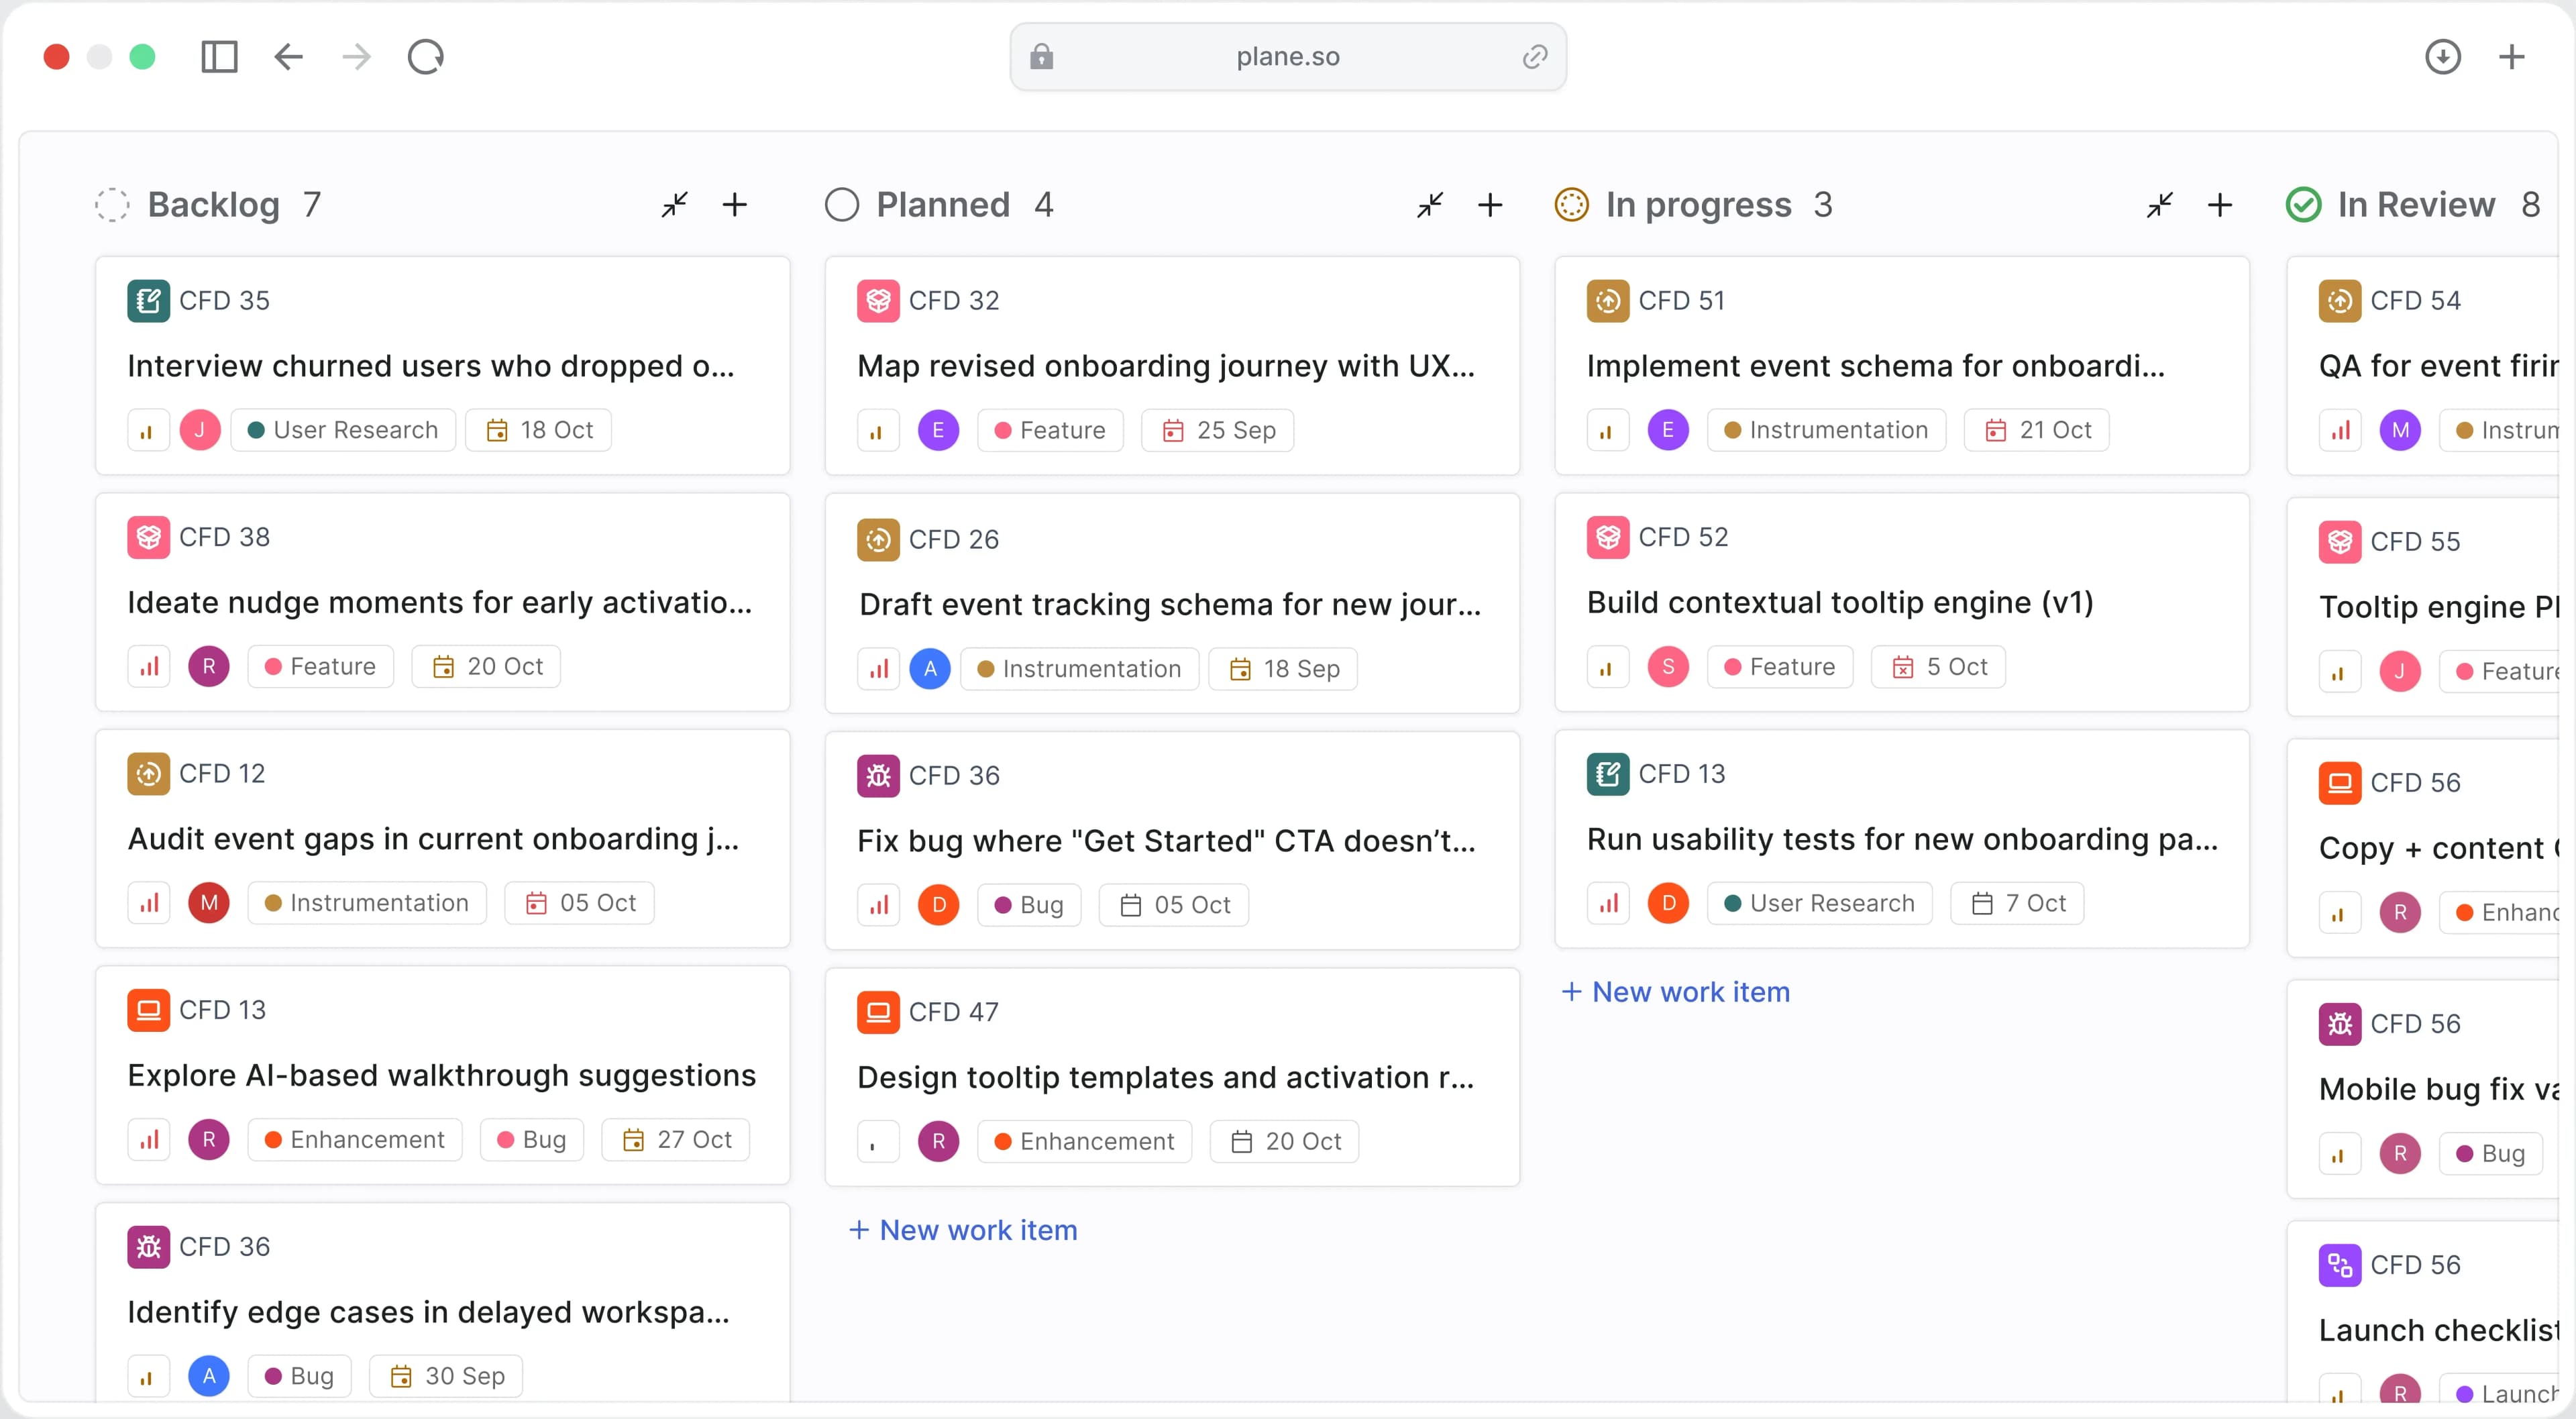This screenshot has width=2576, height=1419.
Task: Add new work item under In progress column
Action: coord(1676,993)
